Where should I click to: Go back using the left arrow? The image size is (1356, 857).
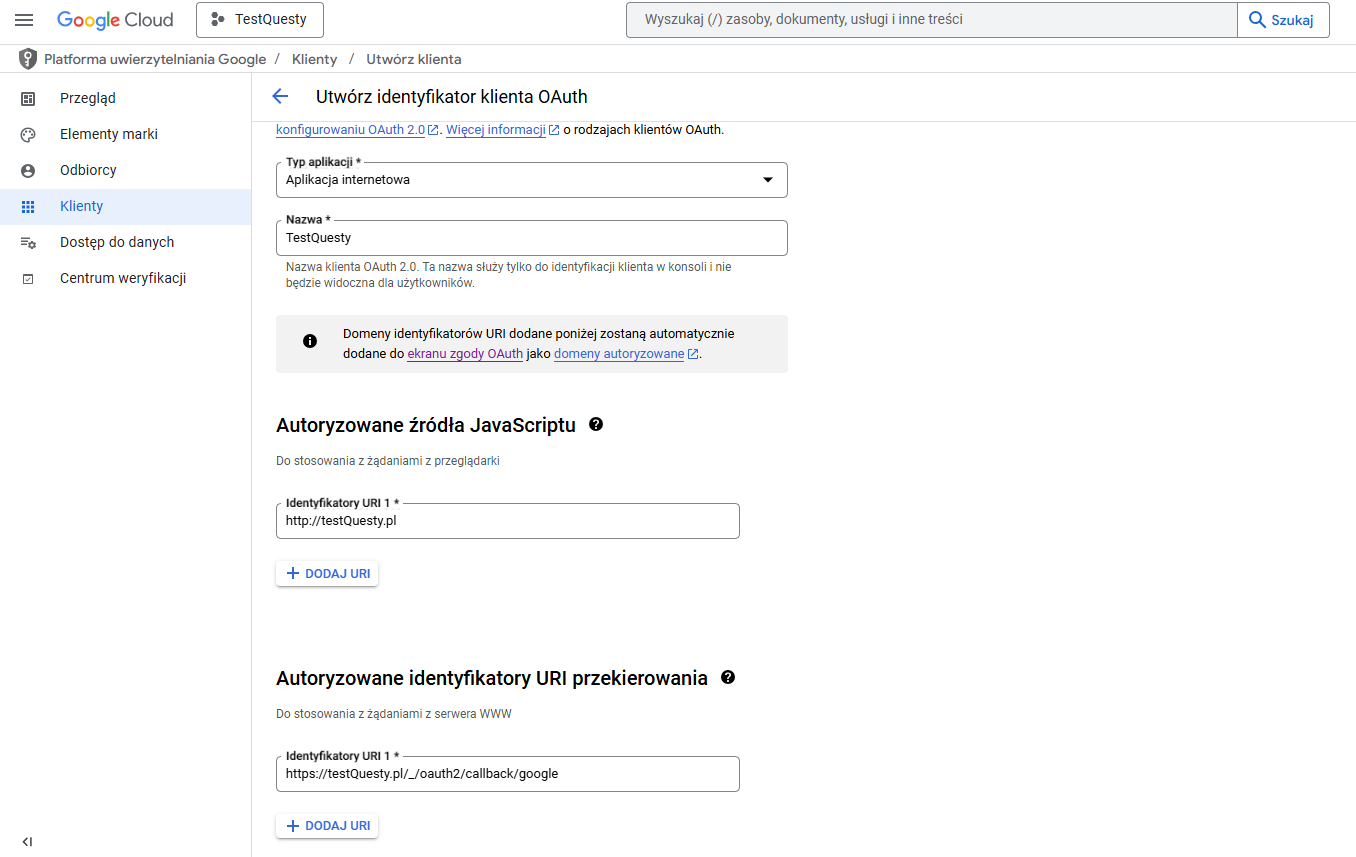280,97
